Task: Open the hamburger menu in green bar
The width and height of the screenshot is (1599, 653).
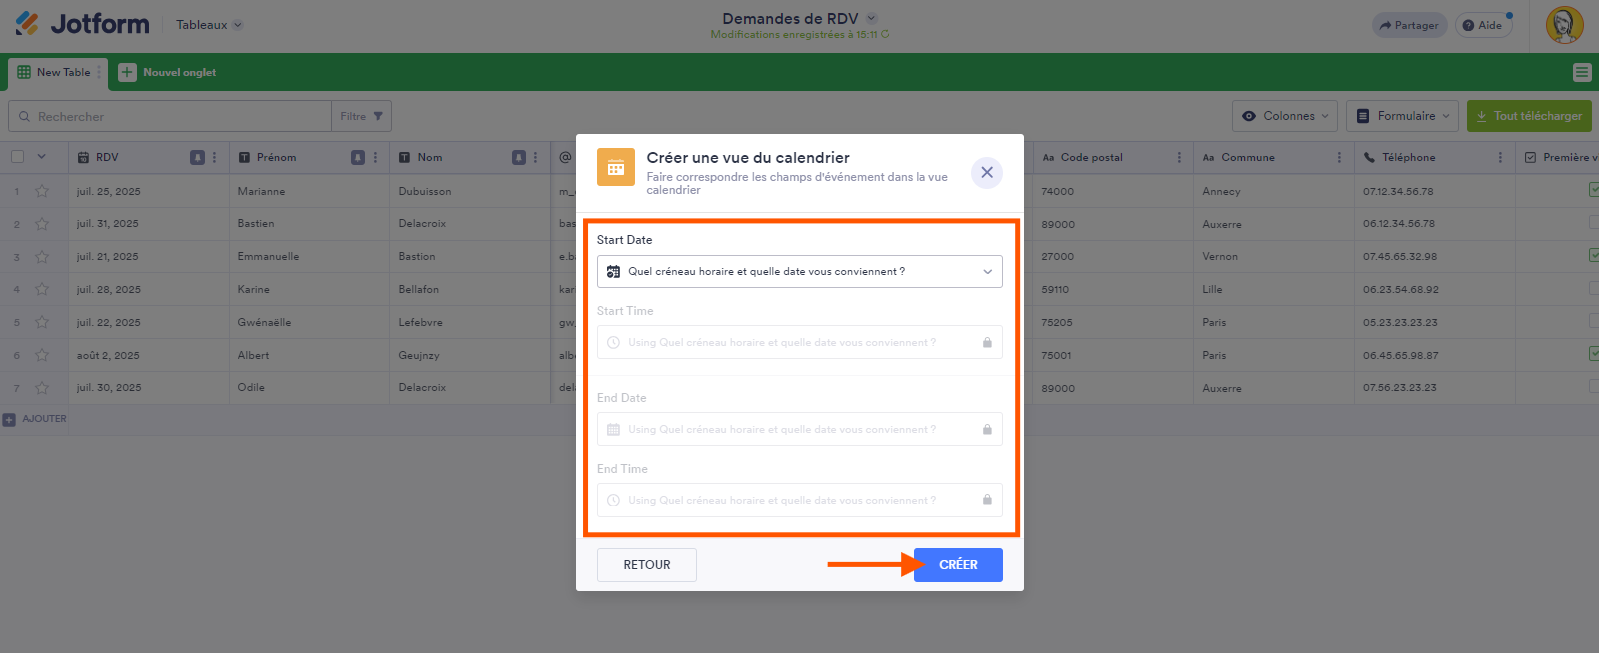Action: pyautogui.click(x=1581, y=72)
